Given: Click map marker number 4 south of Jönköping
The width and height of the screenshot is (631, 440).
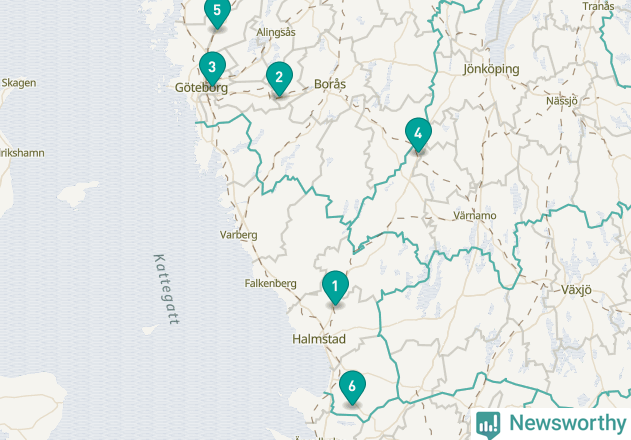Looking at the screenshot, I should coord(419,134).
